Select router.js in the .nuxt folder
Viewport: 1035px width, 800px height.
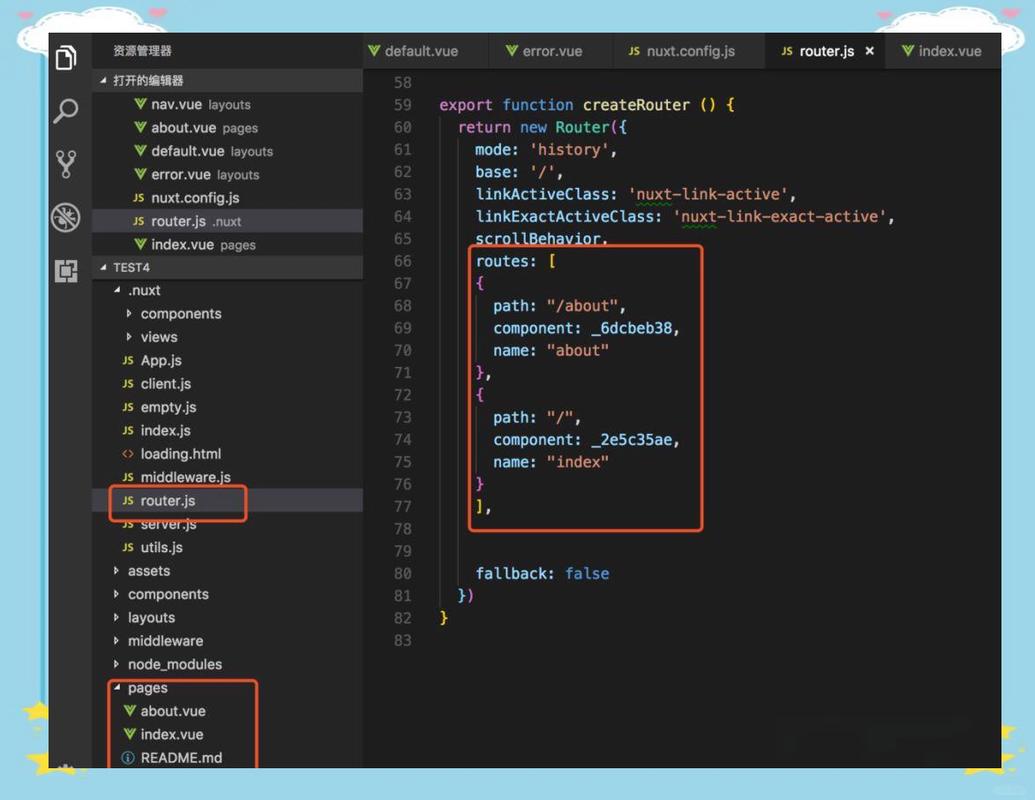click(x=228, y=500)
